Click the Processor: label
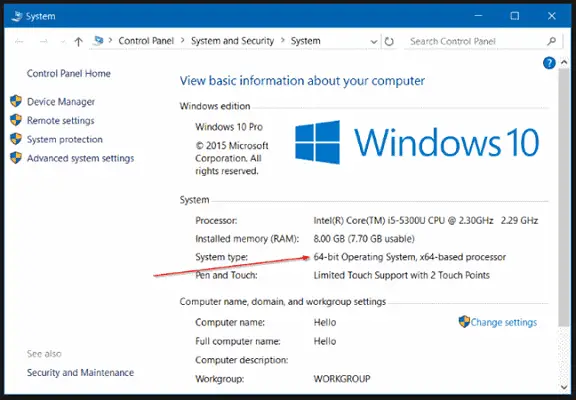The width and height of the screenshot is (576, 400). pos(216,220)
